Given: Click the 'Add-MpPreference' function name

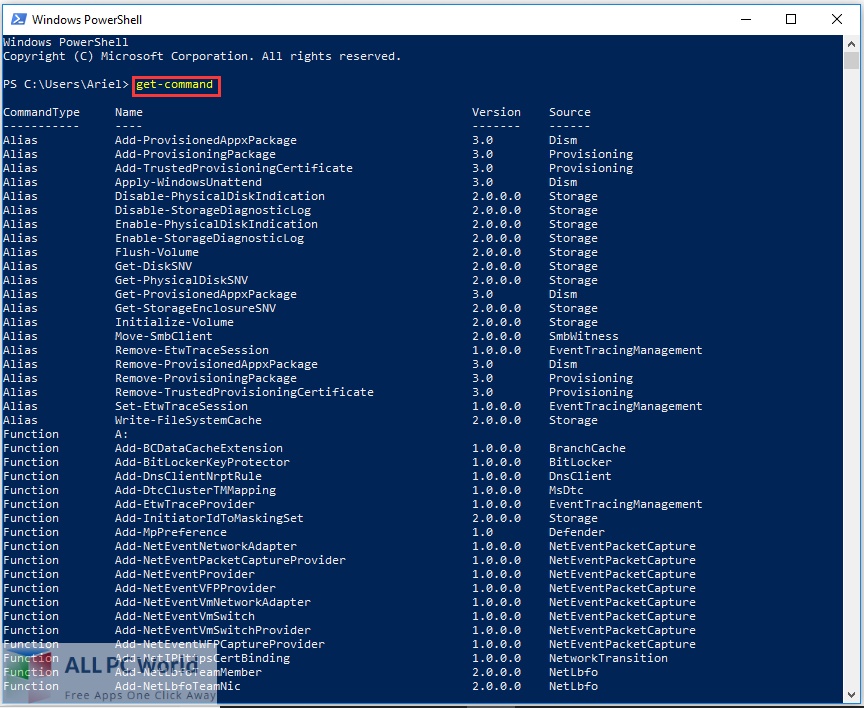Looking at the screenshot, I should click(x=171, y=532).
